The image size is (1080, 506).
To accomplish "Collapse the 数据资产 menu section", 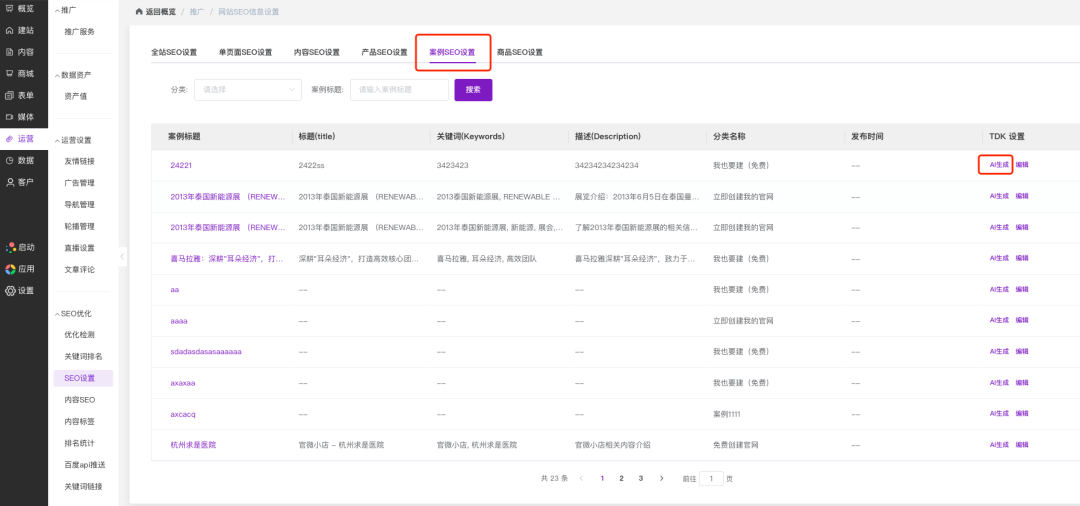I will pyautogui.click(x=57, y=75).
